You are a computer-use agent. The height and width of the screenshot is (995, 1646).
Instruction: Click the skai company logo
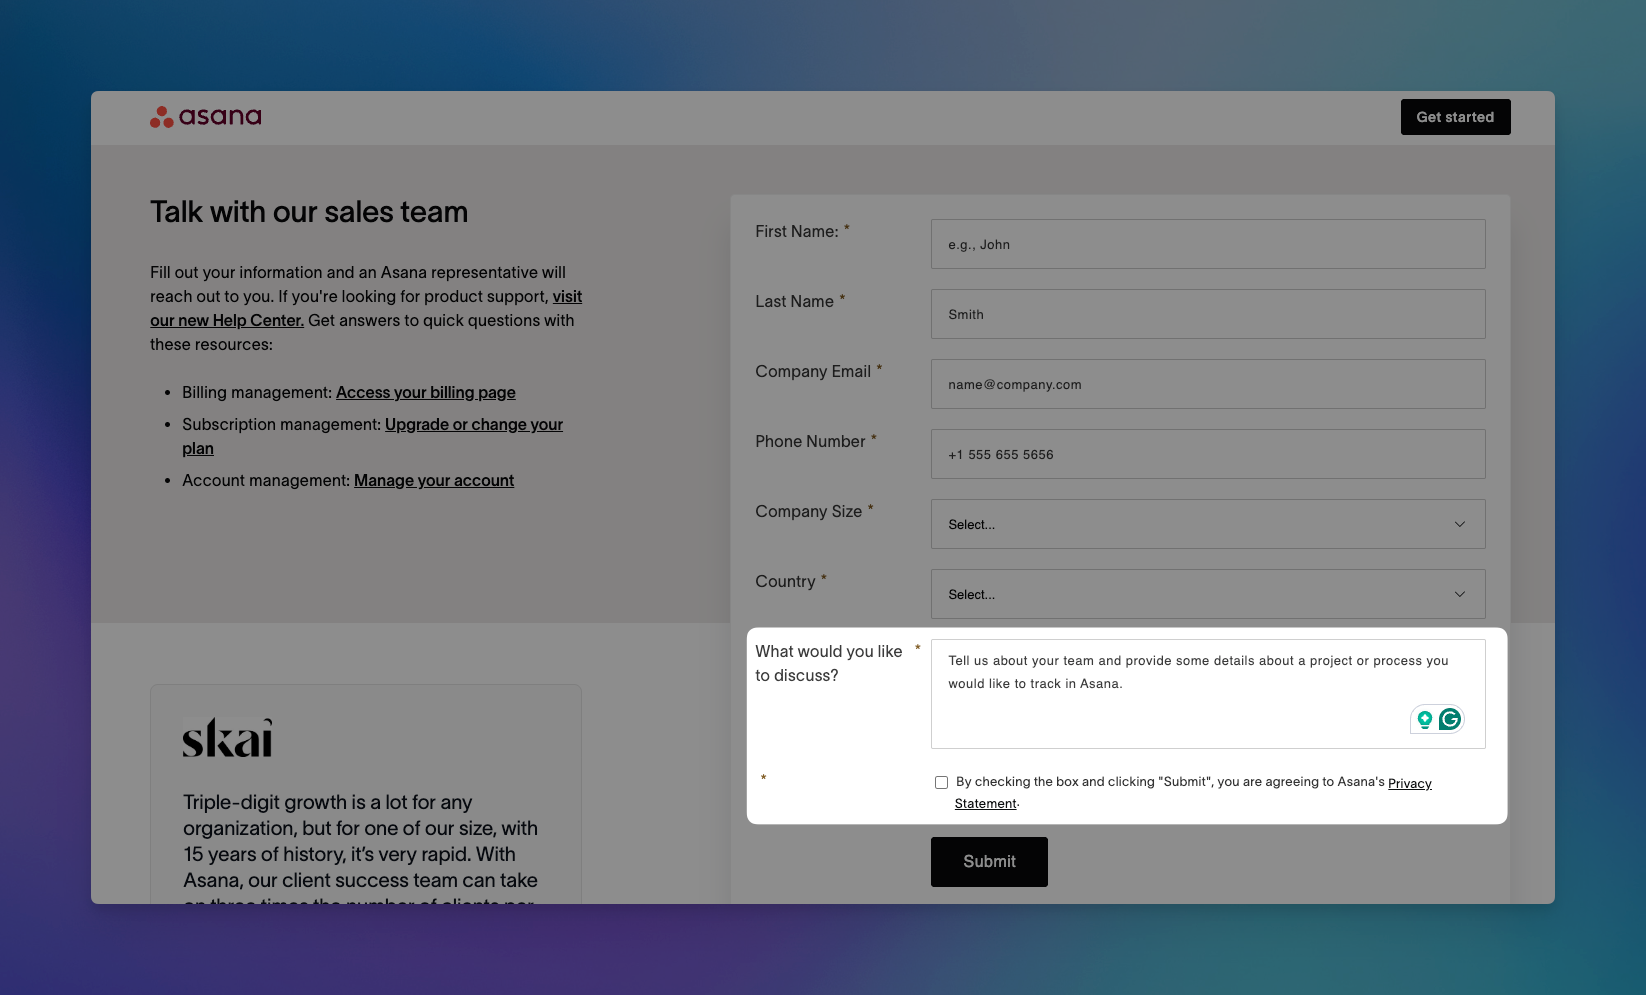coord(227,738)
